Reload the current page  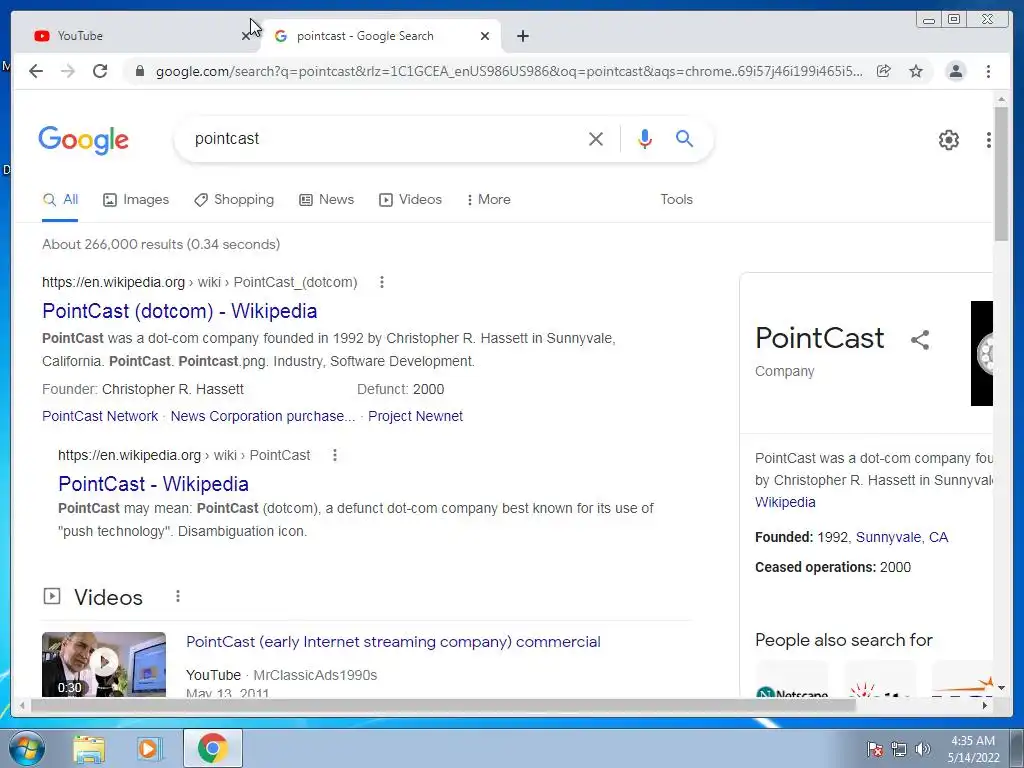point(100,71)
